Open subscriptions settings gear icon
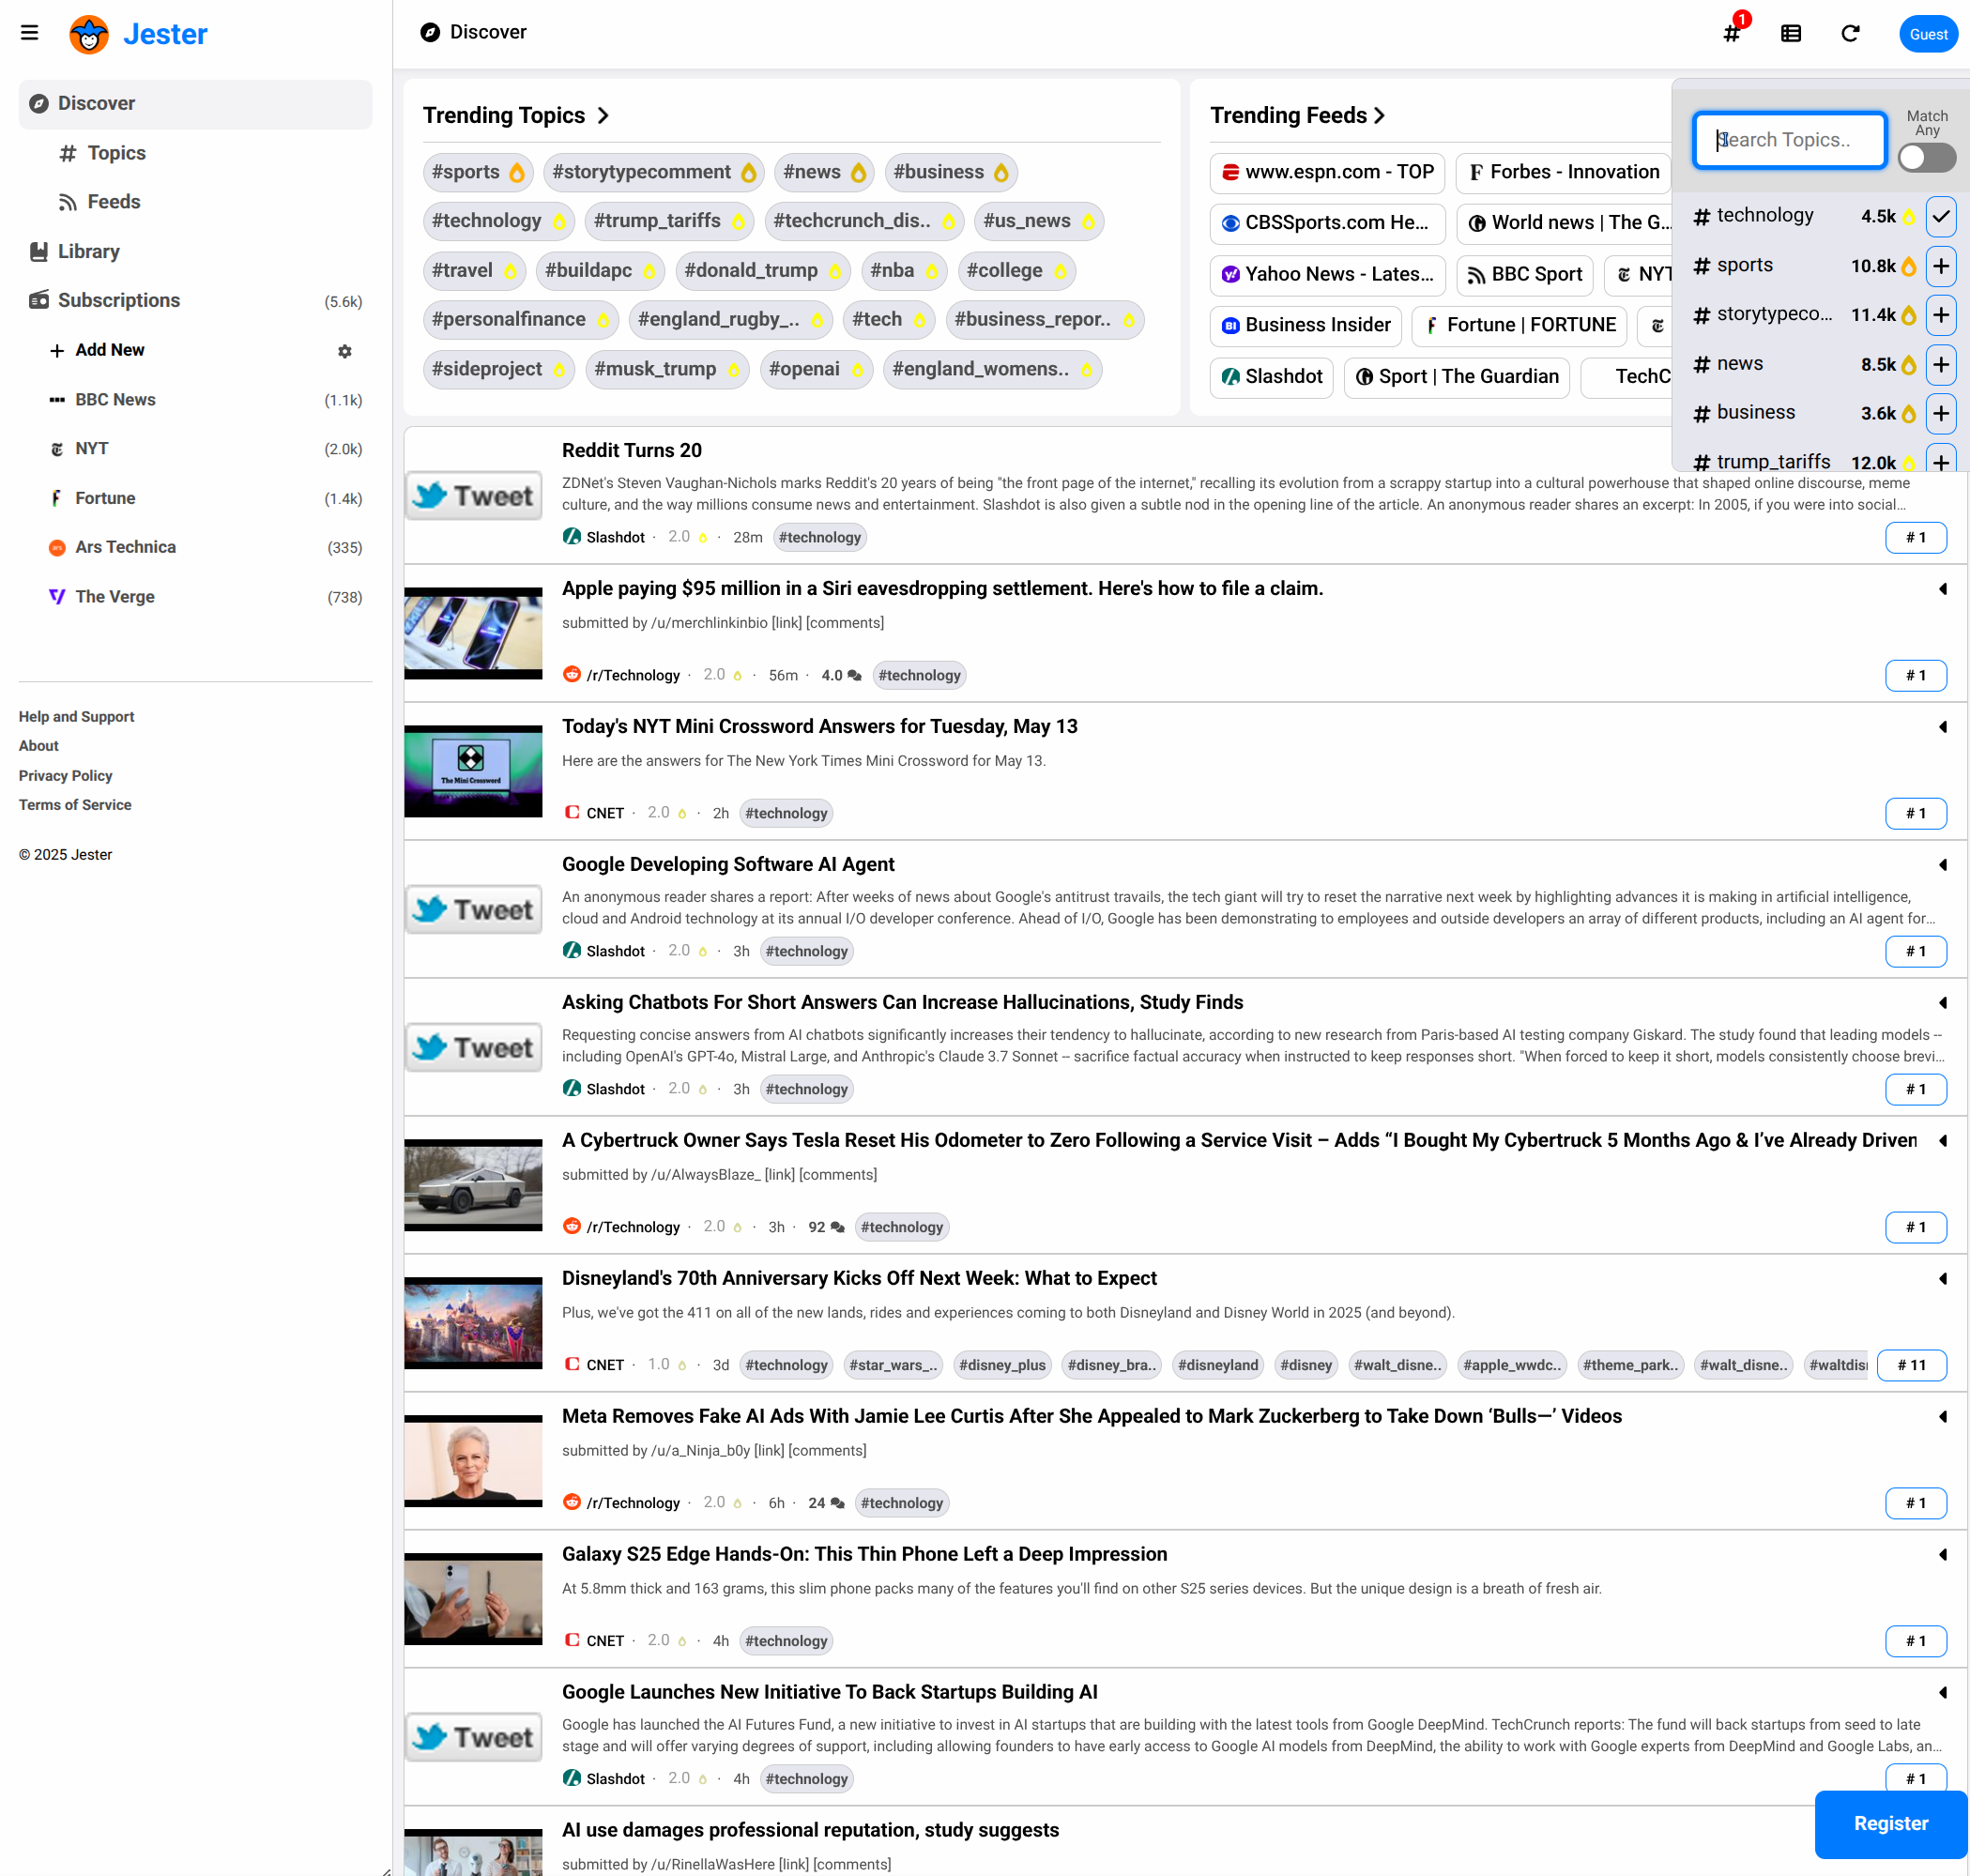Viewport: 1970px width, 1876px height. coord(344,351)
